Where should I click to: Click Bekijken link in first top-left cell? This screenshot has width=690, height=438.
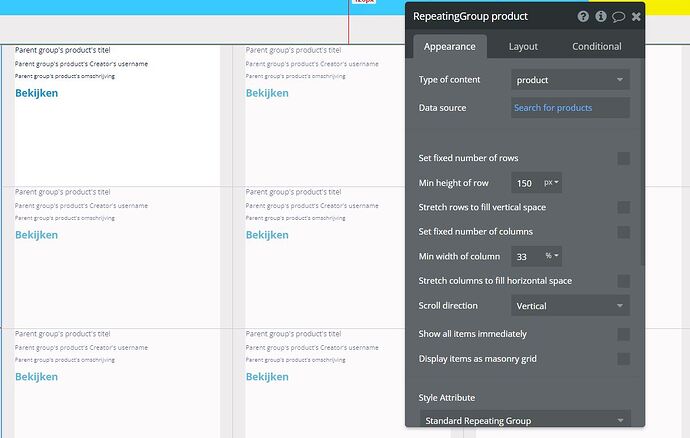[x=37, y=93]
